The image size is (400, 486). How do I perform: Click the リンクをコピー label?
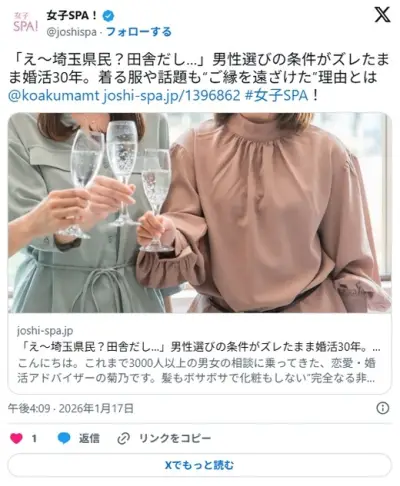click(175, 438)
